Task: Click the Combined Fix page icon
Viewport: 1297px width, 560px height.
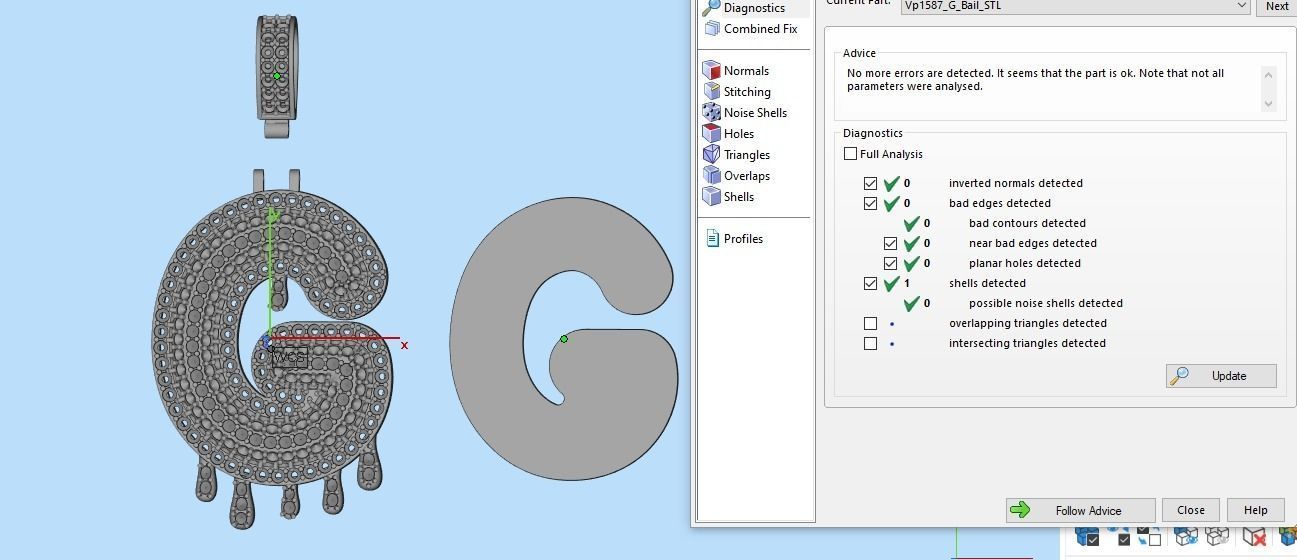Action: (712, 29)
